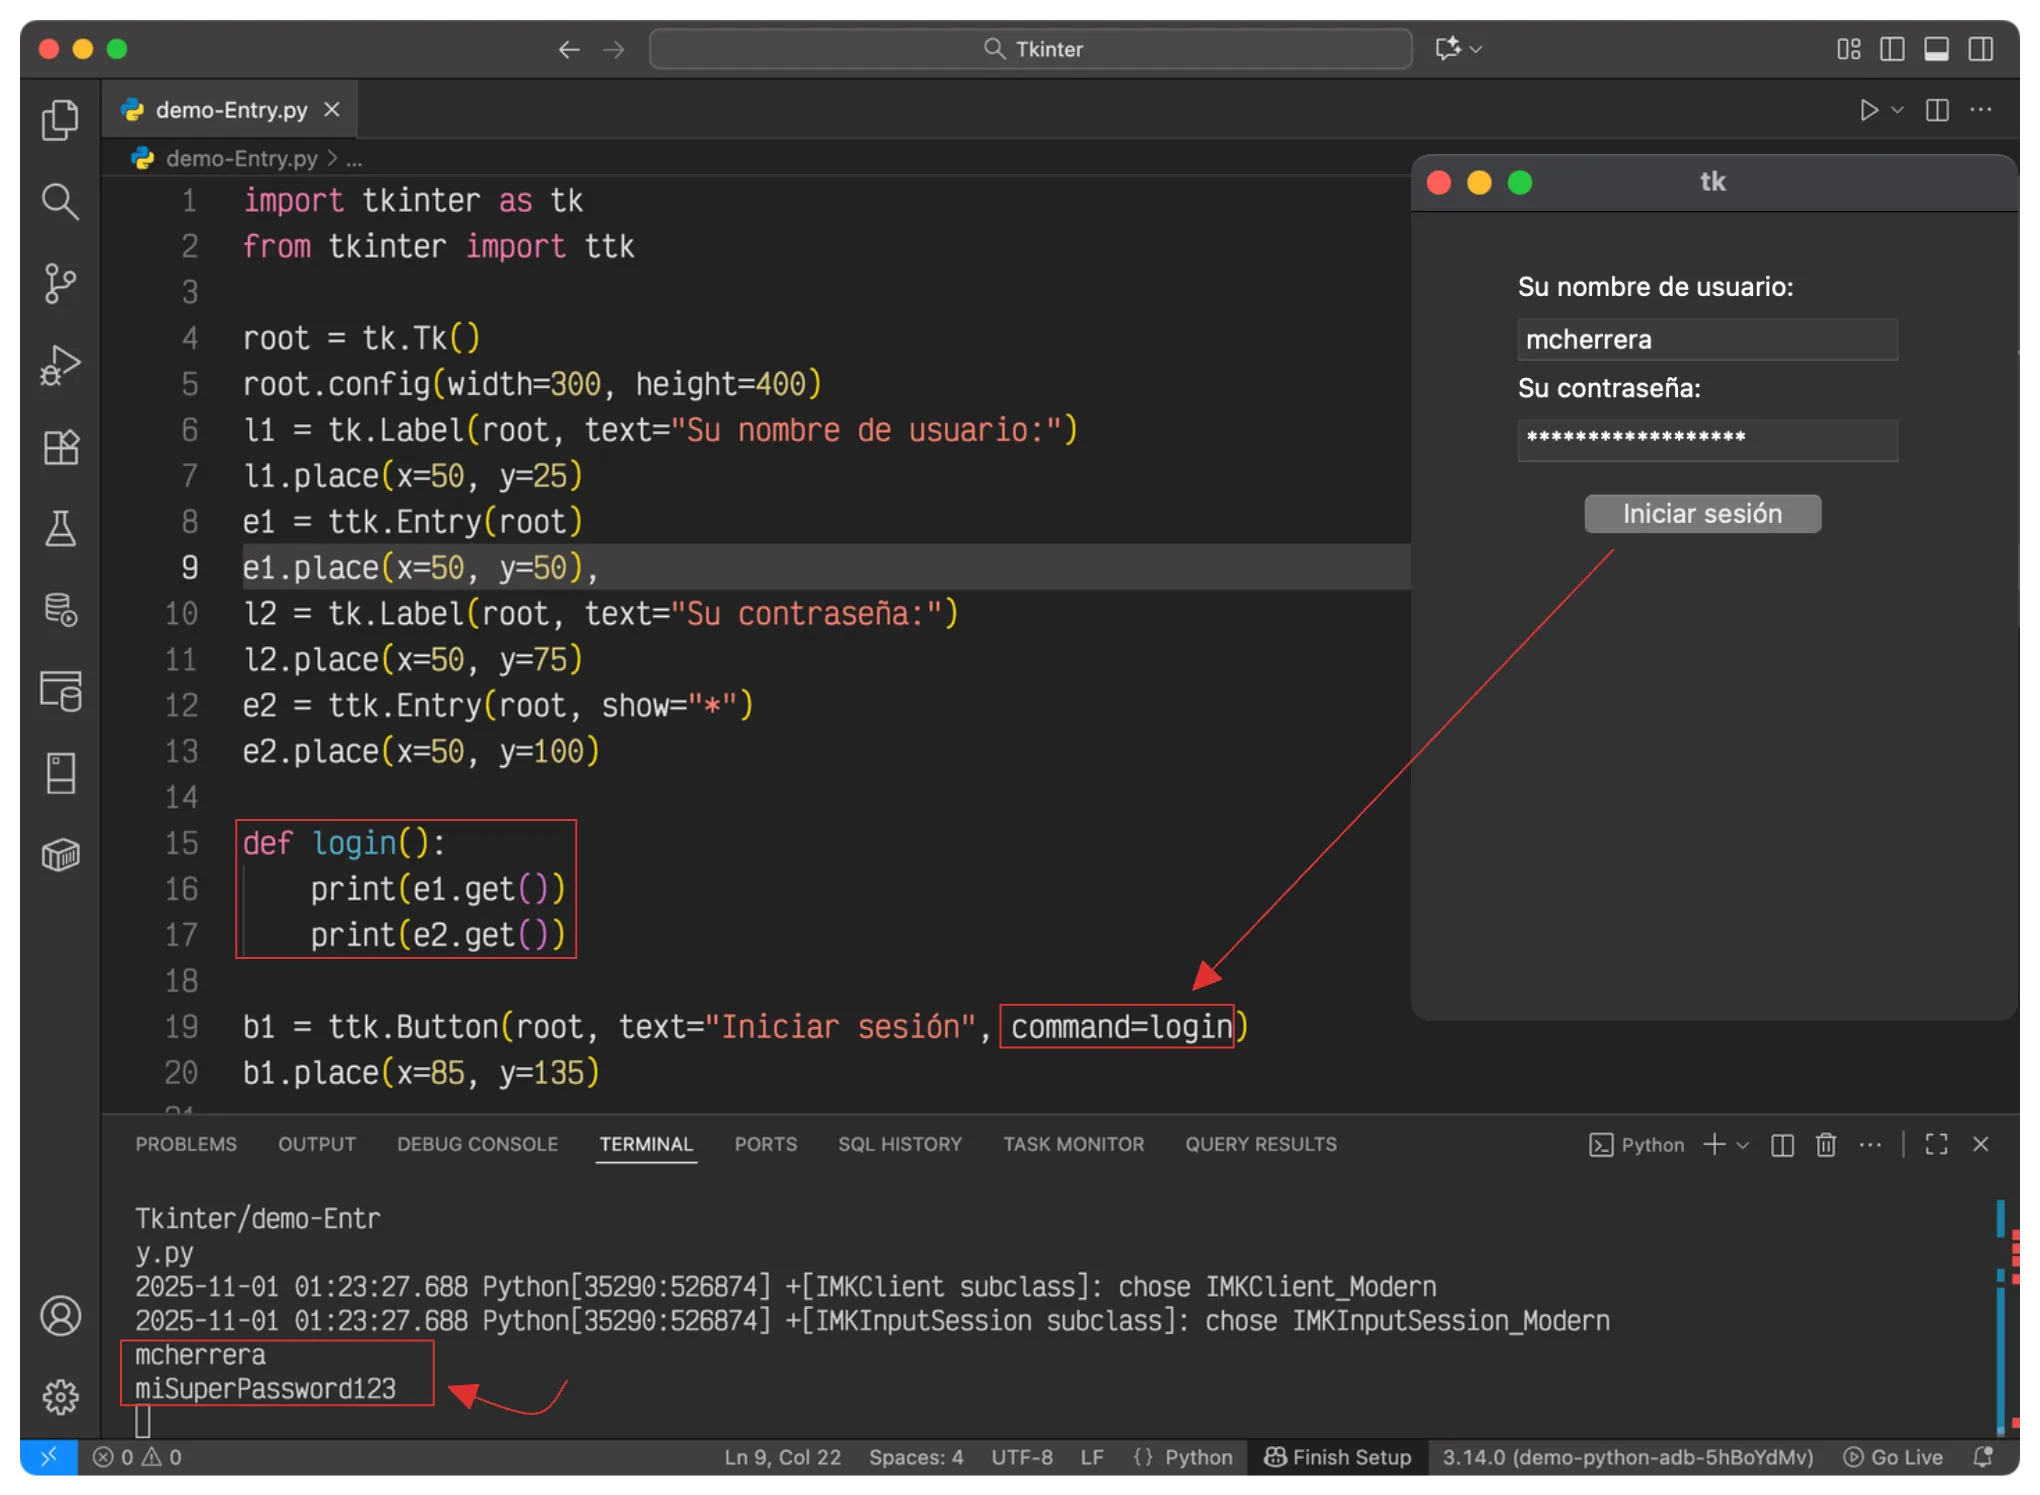The image size is (2040, 1495).
Task: Toggle the secondary side bar layout button
Action: (x=1980, y=49)
